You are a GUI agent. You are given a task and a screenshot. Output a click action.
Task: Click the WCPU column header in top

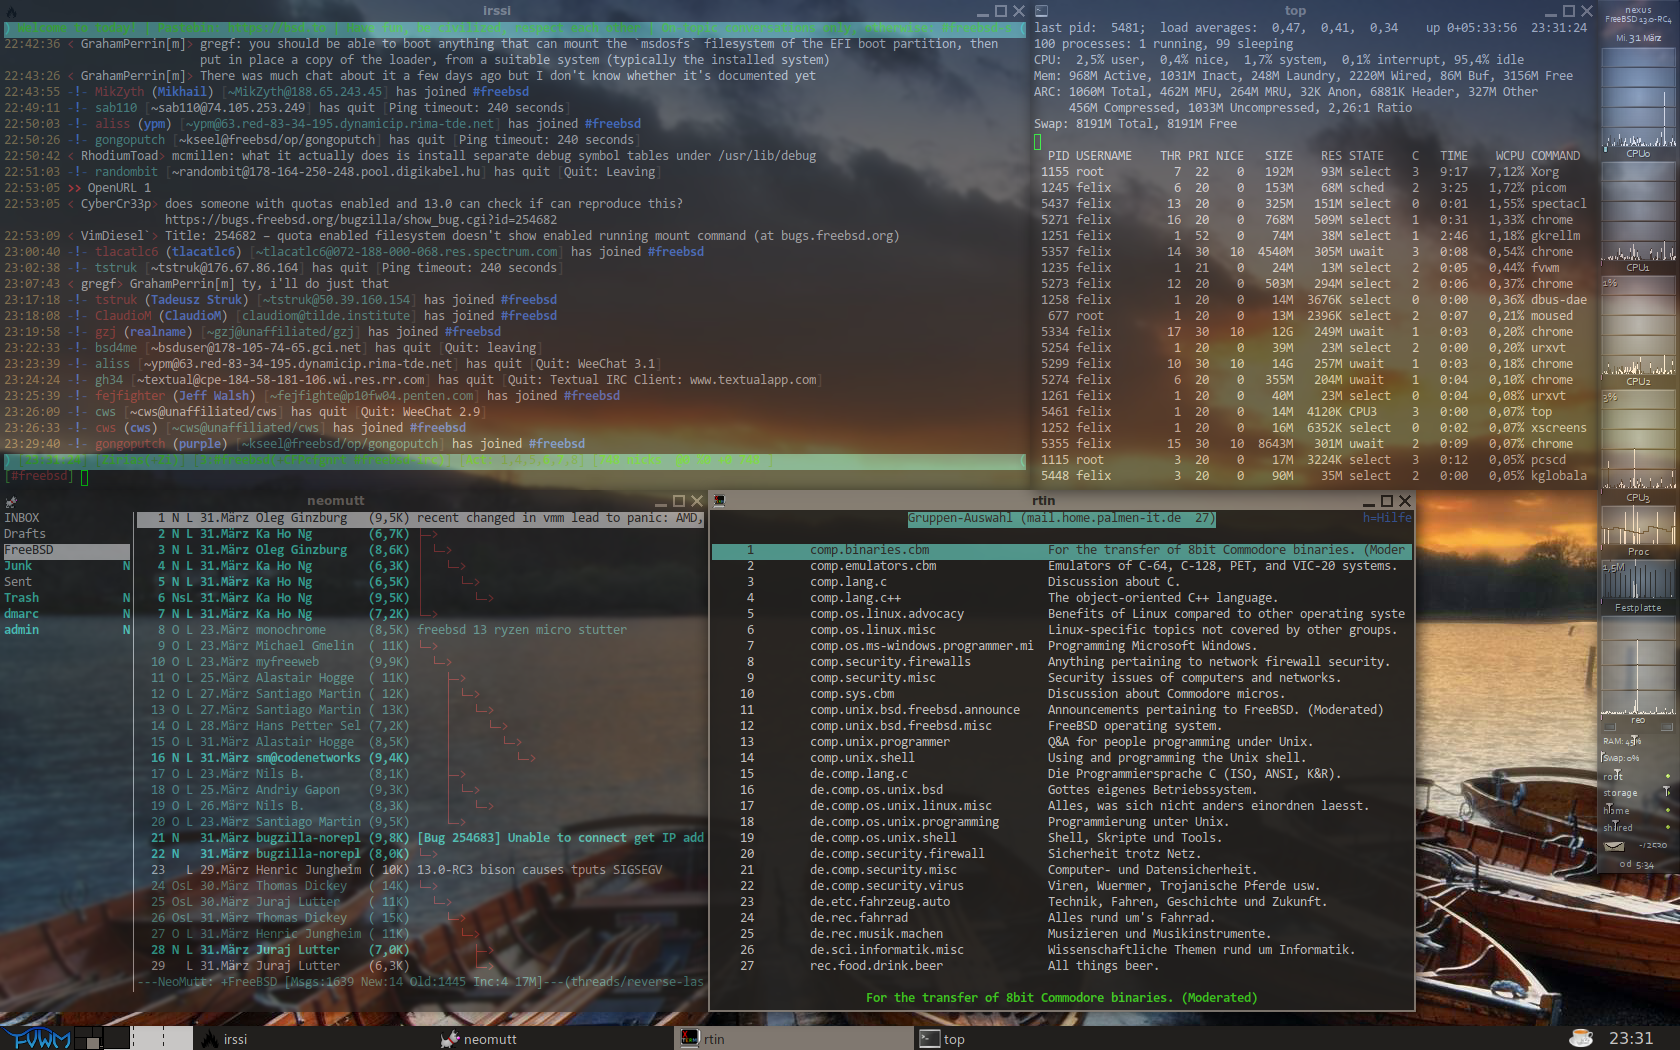click(1509, 156)
